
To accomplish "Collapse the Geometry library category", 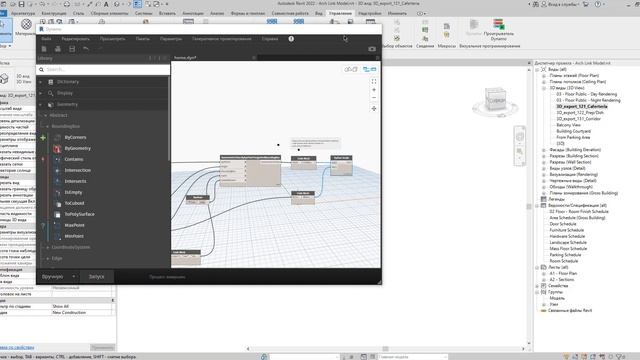I will pyautogui.click(x=40, y=104).
